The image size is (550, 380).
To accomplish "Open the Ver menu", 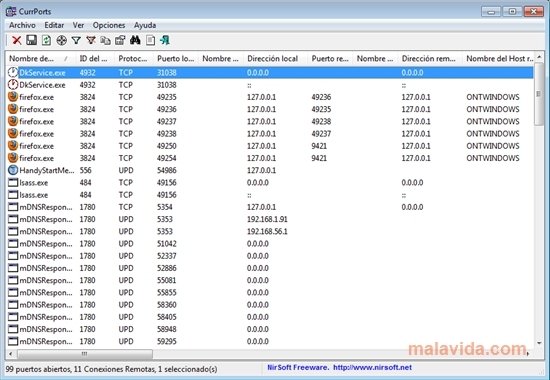I will pyautogui.click(x=78, y=25).
